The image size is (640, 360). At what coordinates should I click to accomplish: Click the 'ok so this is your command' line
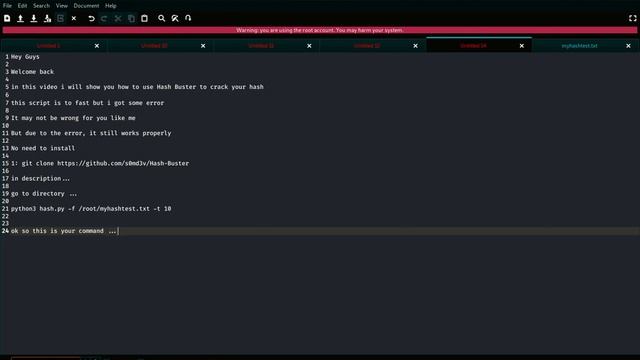pos(64,231)
